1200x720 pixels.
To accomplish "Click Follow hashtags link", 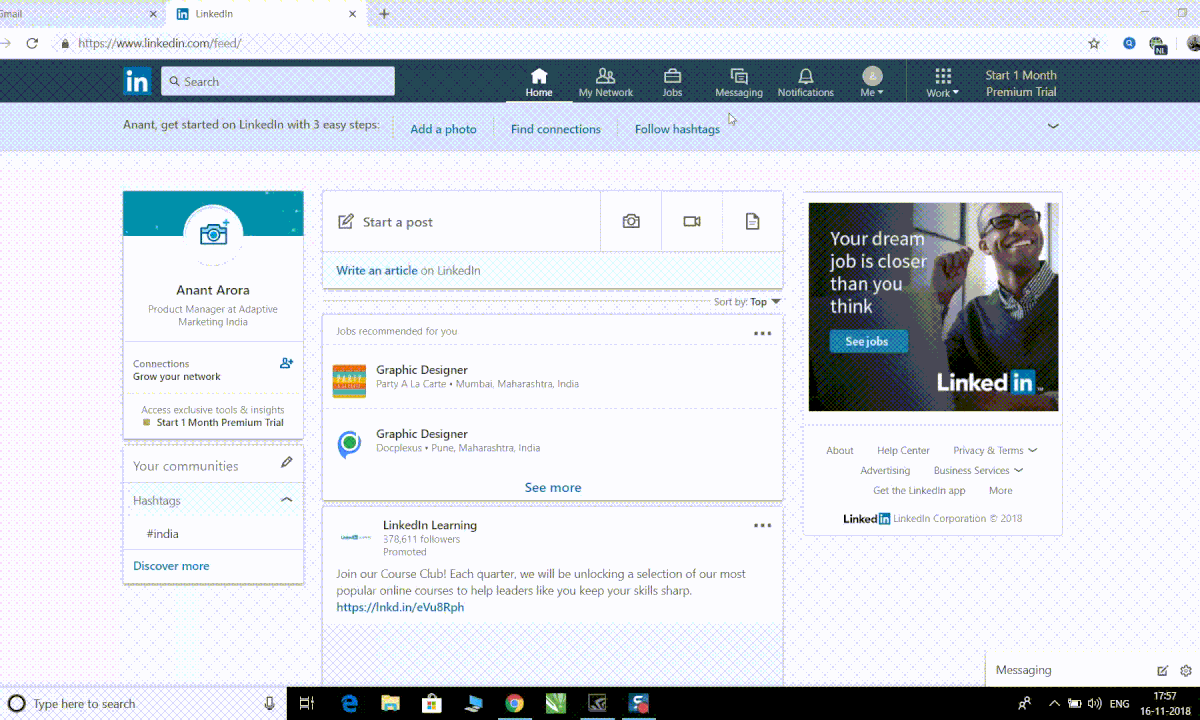I will [677, 129].
